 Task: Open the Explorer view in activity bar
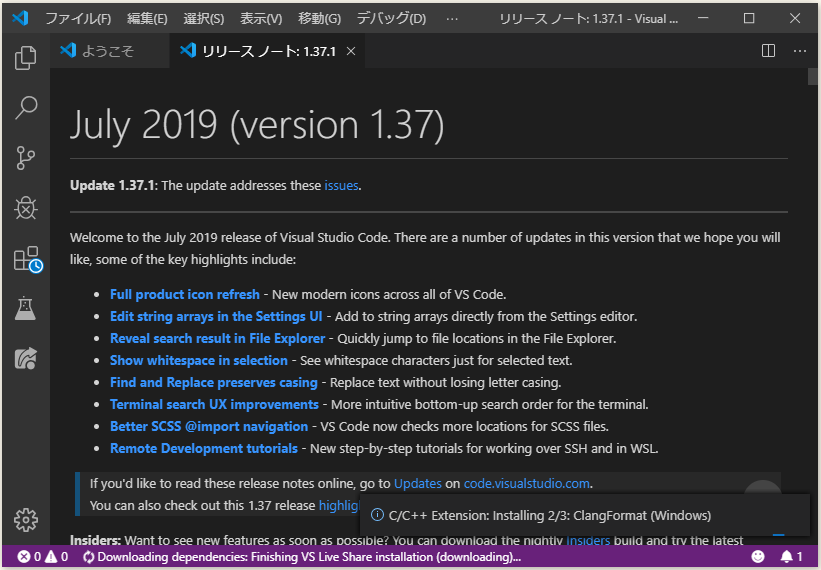click(26, 58)
